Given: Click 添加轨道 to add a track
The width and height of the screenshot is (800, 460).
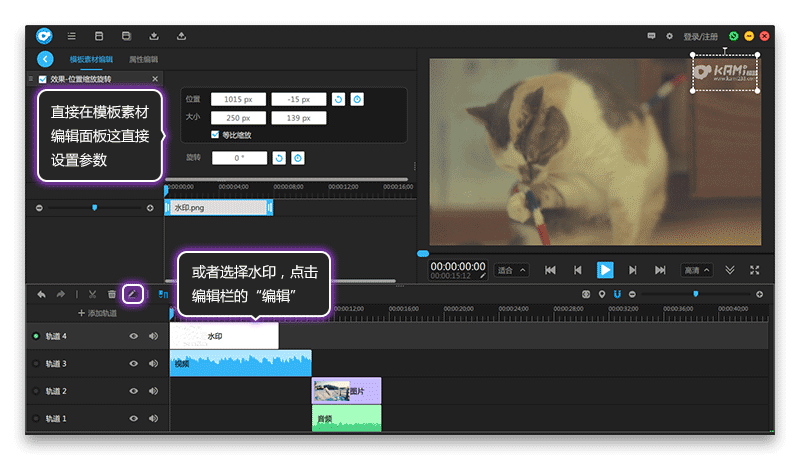Looking at the screenshot, I should coord(97,313).
